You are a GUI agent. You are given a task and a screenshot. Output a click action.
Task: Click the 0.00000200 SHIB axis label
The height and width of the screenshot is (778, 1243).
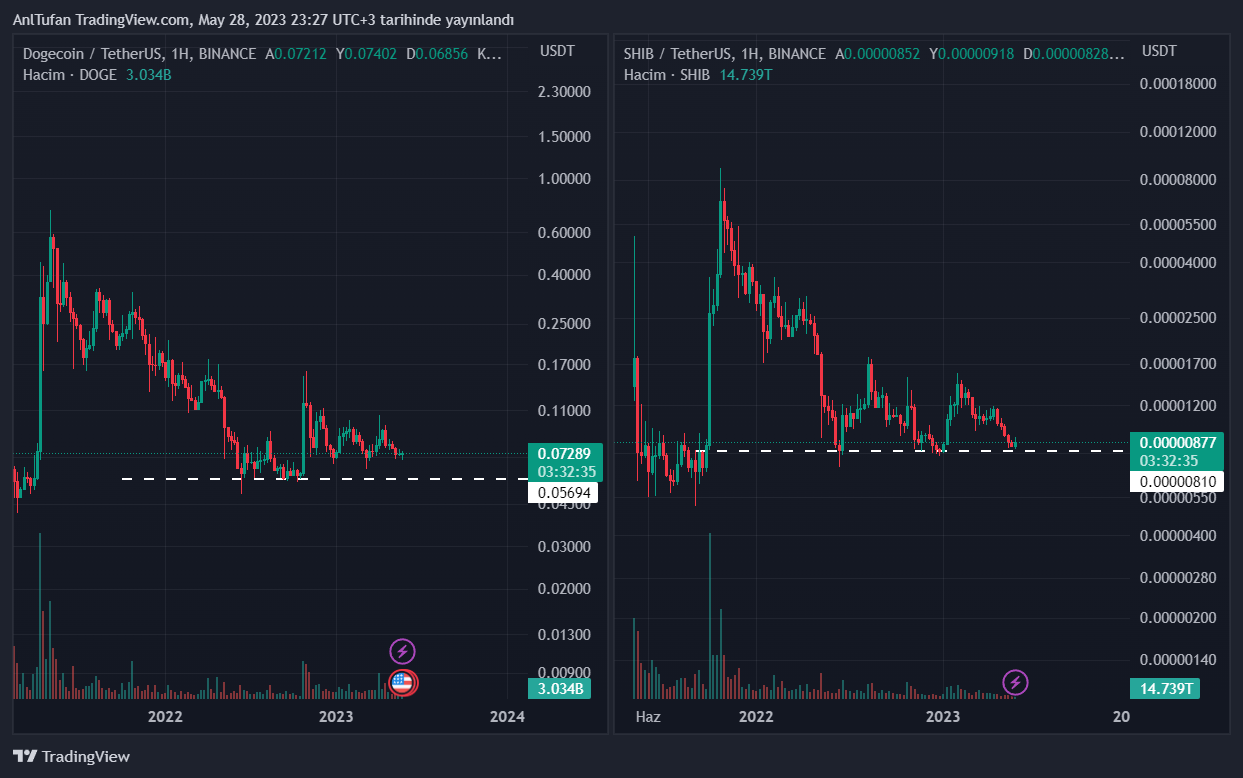1178,618
